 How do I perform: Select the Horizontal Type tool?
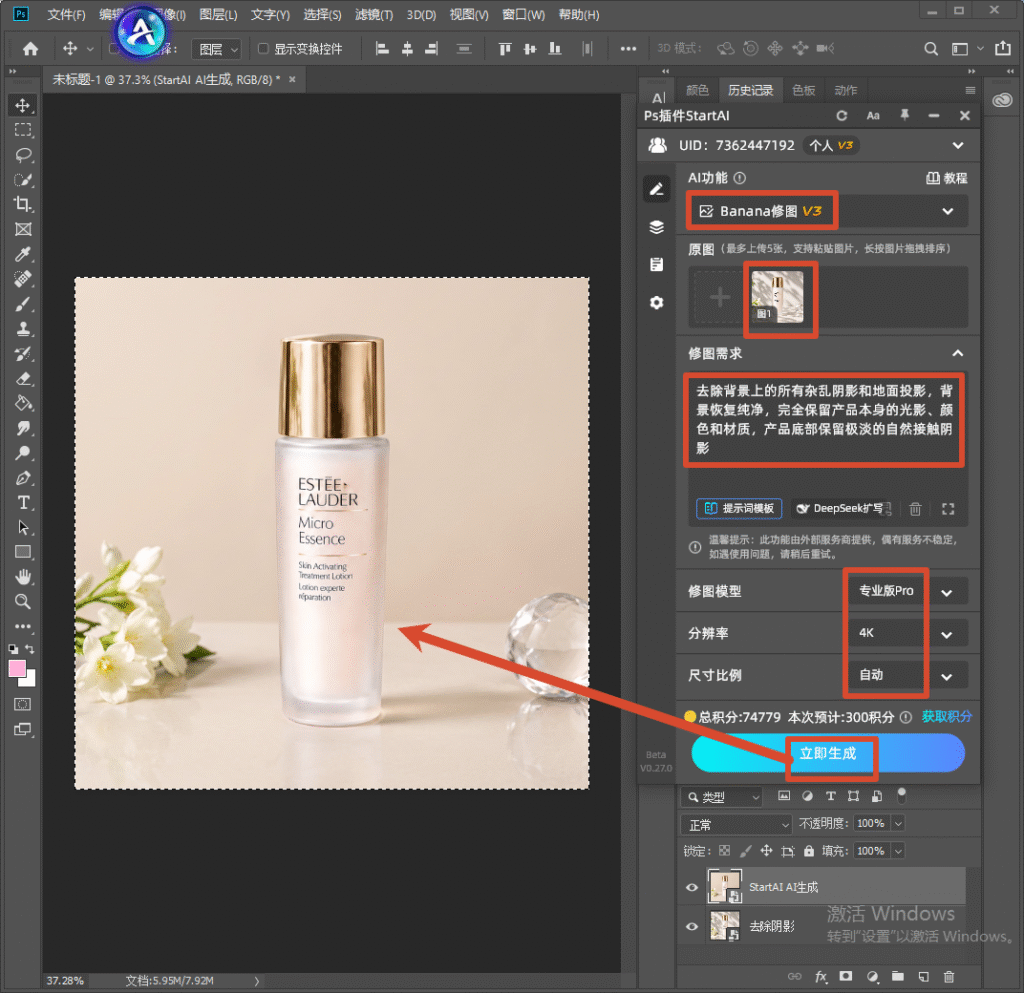tap(23, 503)
